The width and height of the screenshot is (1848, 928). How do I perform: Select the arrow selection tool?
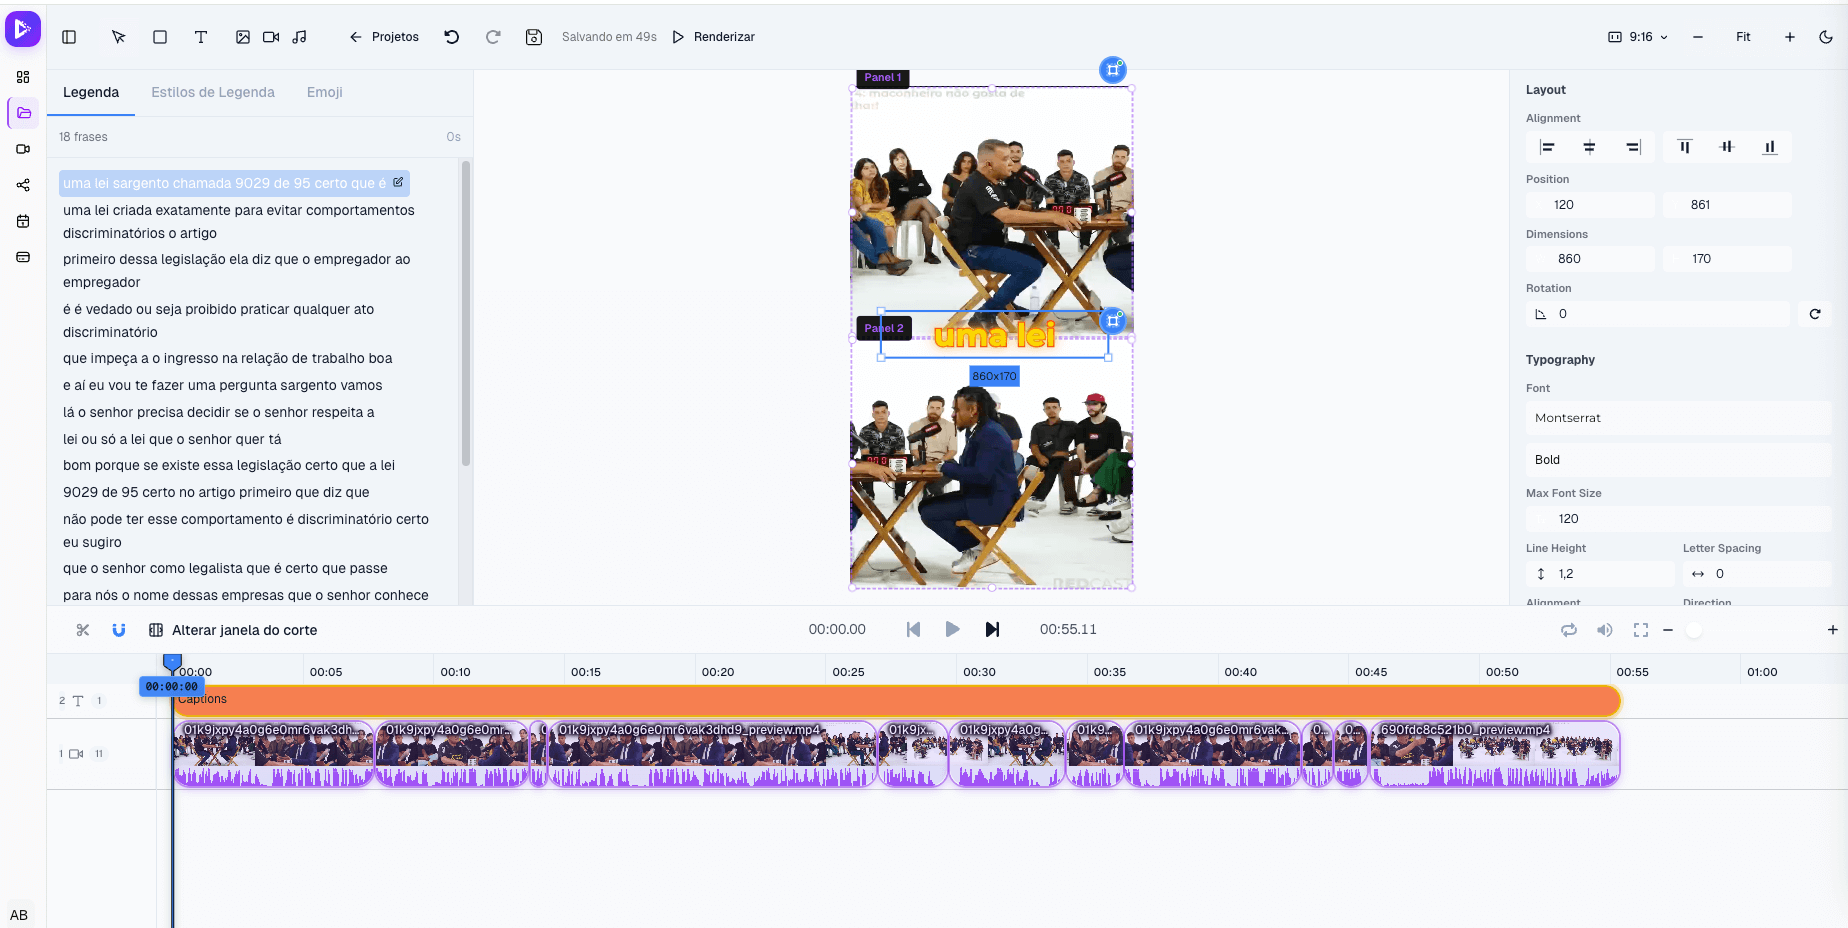119,37
